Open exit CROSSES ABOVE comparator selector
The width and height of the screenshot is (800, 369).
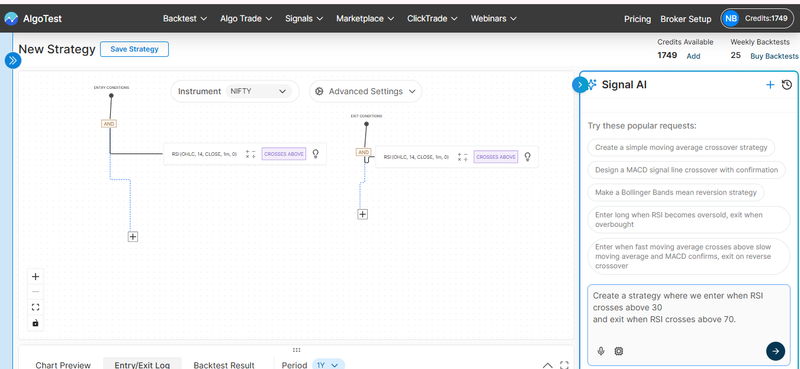click(x=495, y=157)
